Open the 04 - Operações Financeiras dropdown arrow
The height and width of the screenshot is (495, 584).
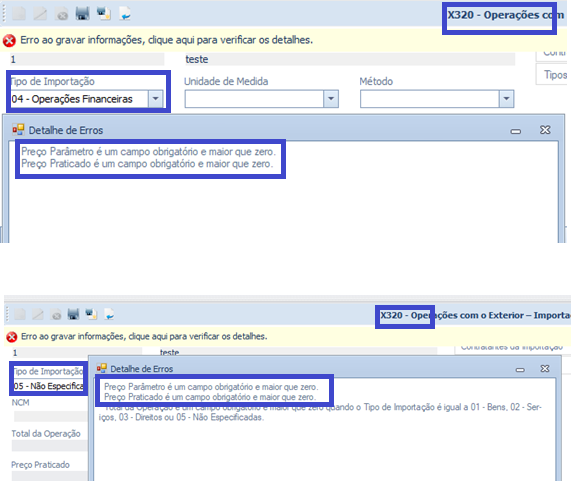pos(156,99)
